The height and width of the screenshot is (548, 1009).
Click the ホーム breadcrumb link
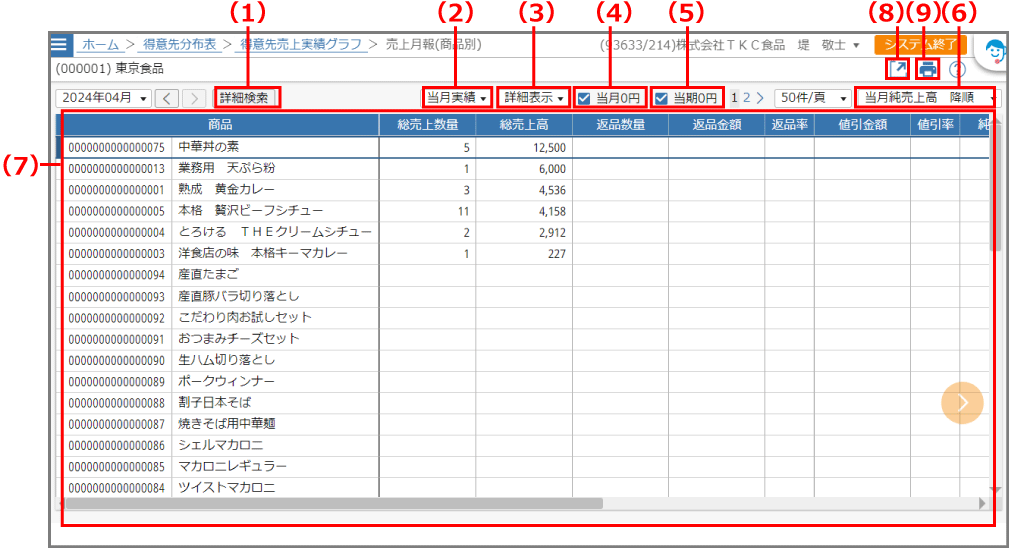[x=100, y=44]
